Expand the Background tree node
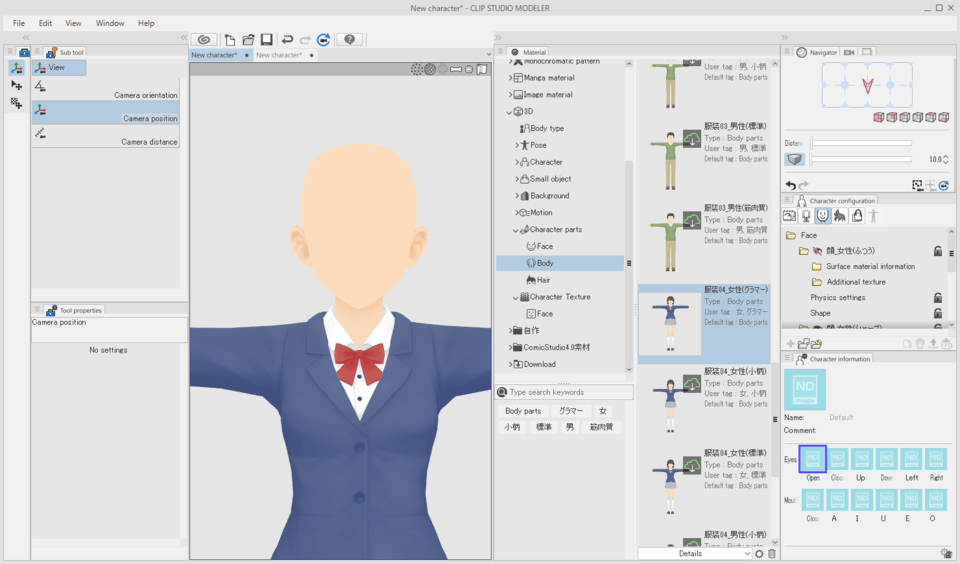 click(x=517, y=196)
